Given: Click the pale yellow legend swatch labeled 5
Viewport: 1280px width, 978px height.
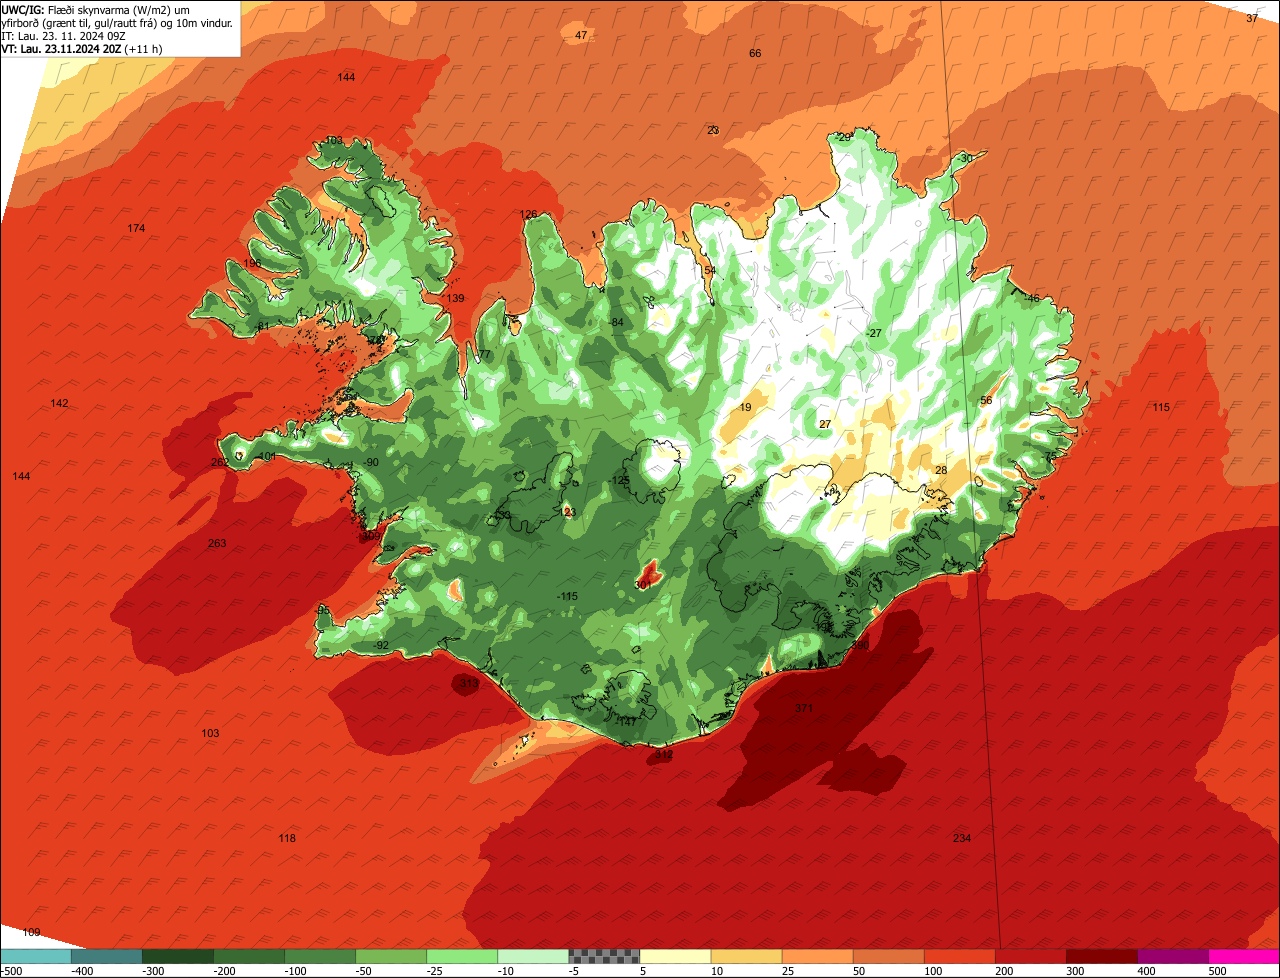Looking at the screenshot, I should click(x=675, y=956).
